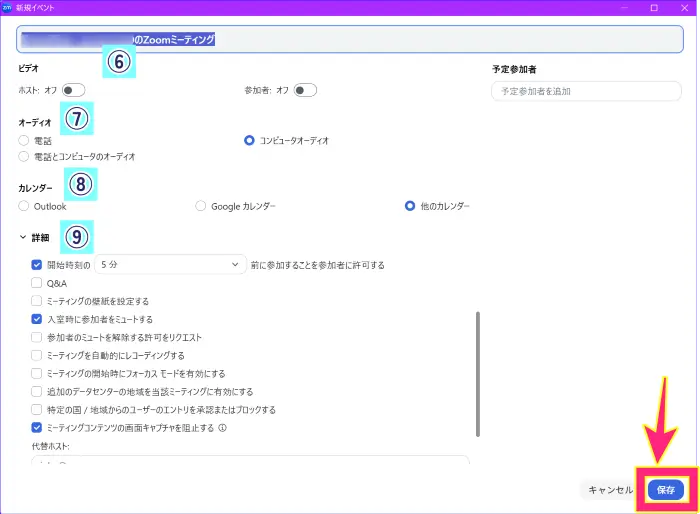Select 電話とコンピュータのオーディオ radio option
Screen dimensions: 700x514
pyautogui.click(x=24, y=156)
